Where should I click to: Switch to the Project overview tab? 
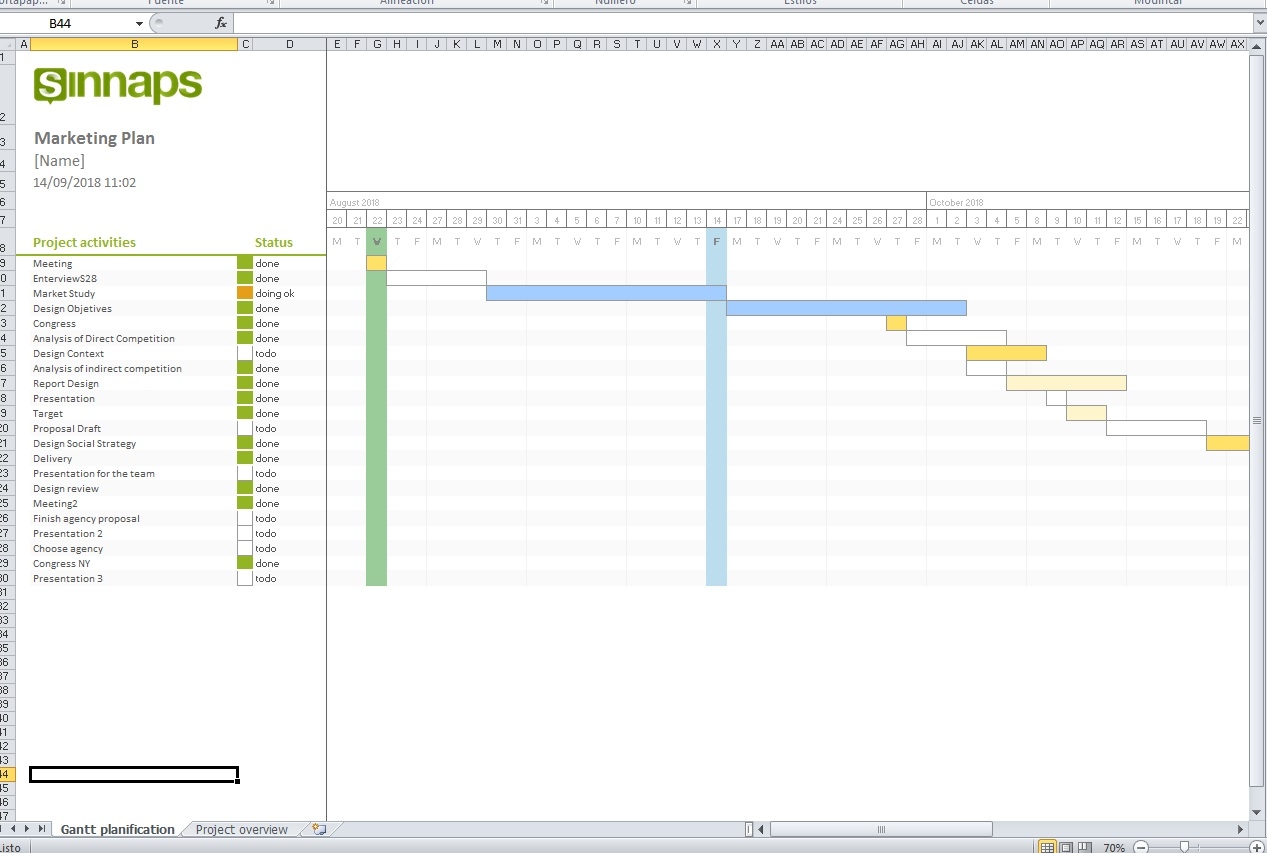tap(240, 829)
